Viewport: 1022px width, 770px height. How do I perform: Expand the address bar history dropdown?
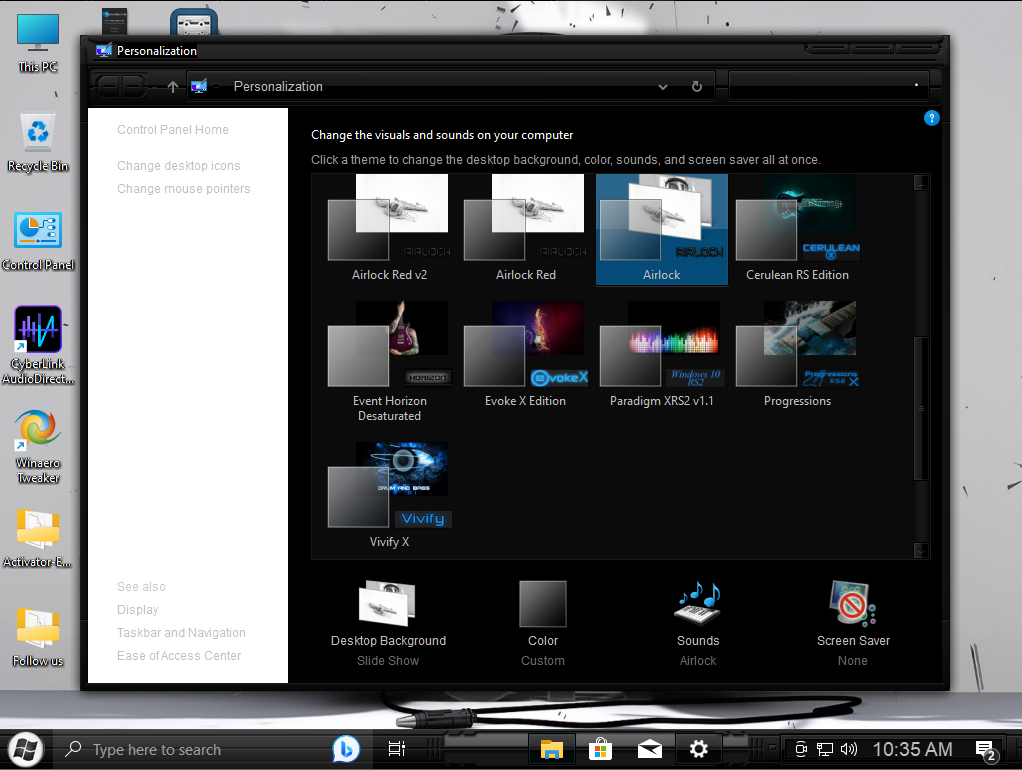pyautogui.click(x=663, y=87)
